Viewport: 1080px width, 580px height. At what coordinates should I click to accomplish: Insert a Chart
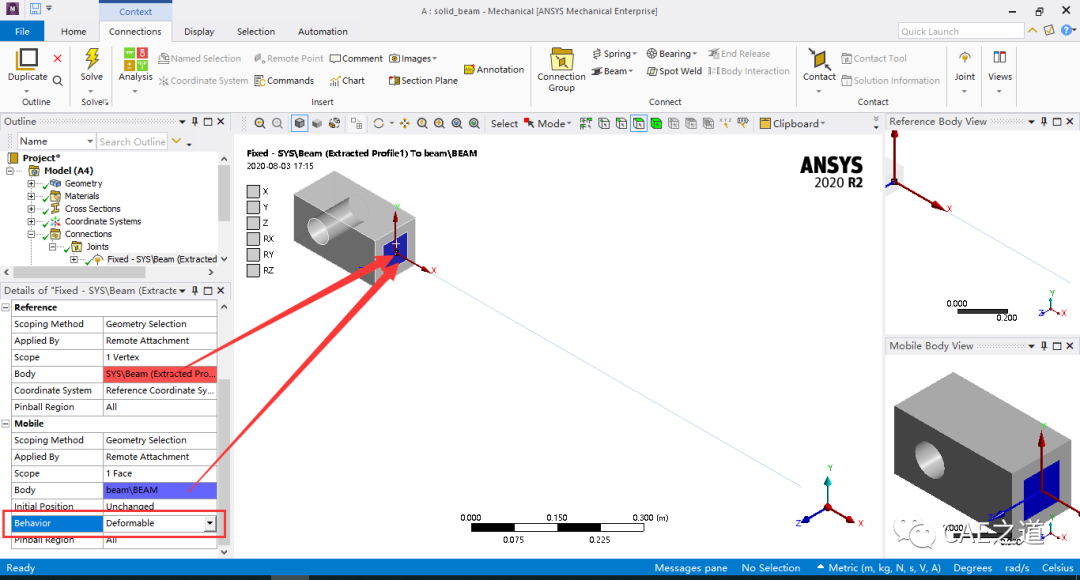tap(347, 81)
